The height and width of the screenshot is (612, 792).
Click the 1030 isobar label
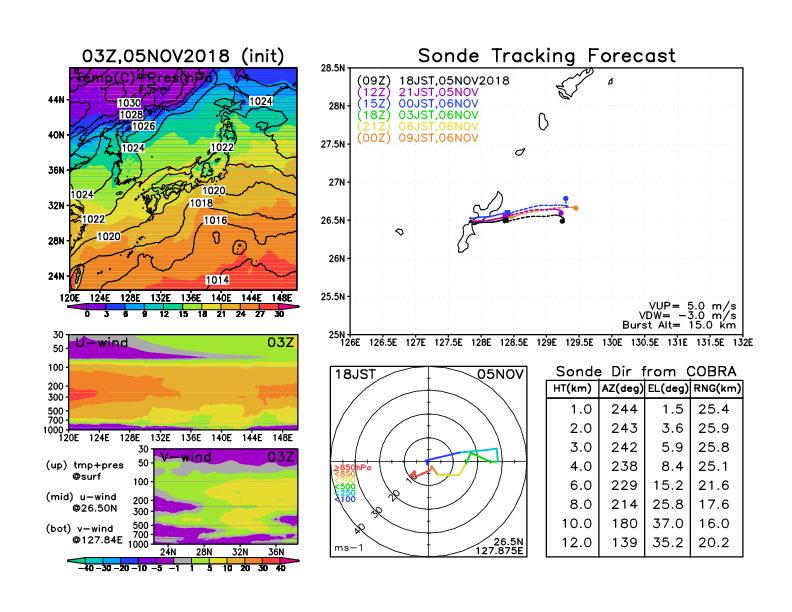(x=129, y=103)
